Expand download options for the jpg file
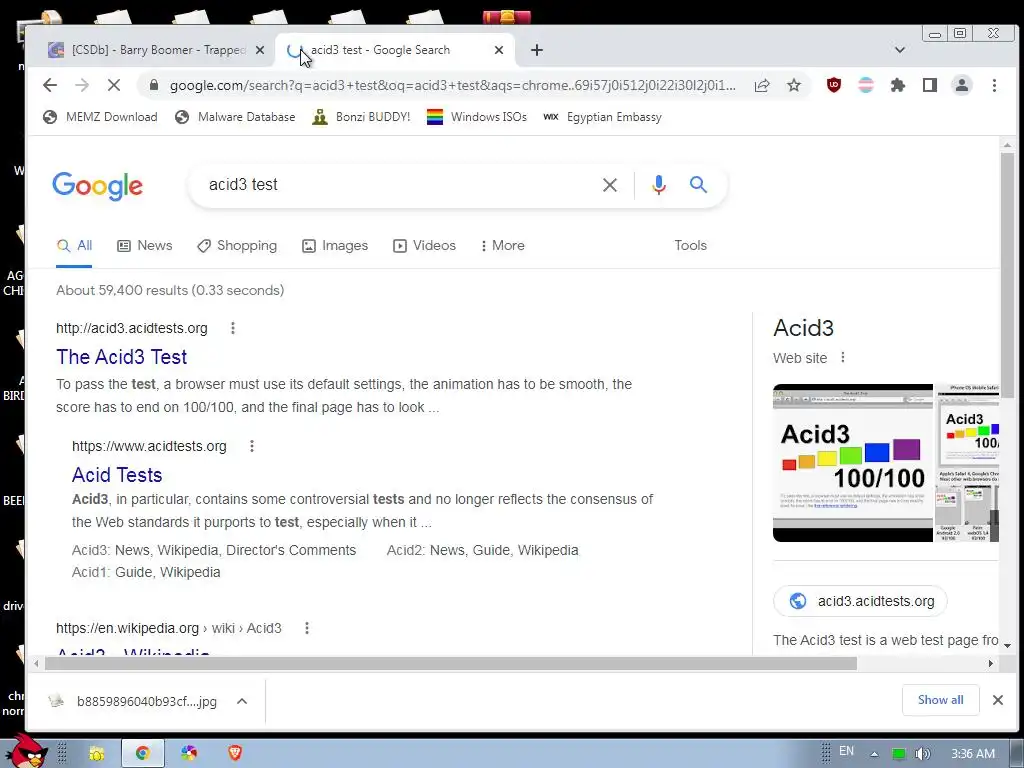Viewport: 1024px width, 768px height. (242, 701)
